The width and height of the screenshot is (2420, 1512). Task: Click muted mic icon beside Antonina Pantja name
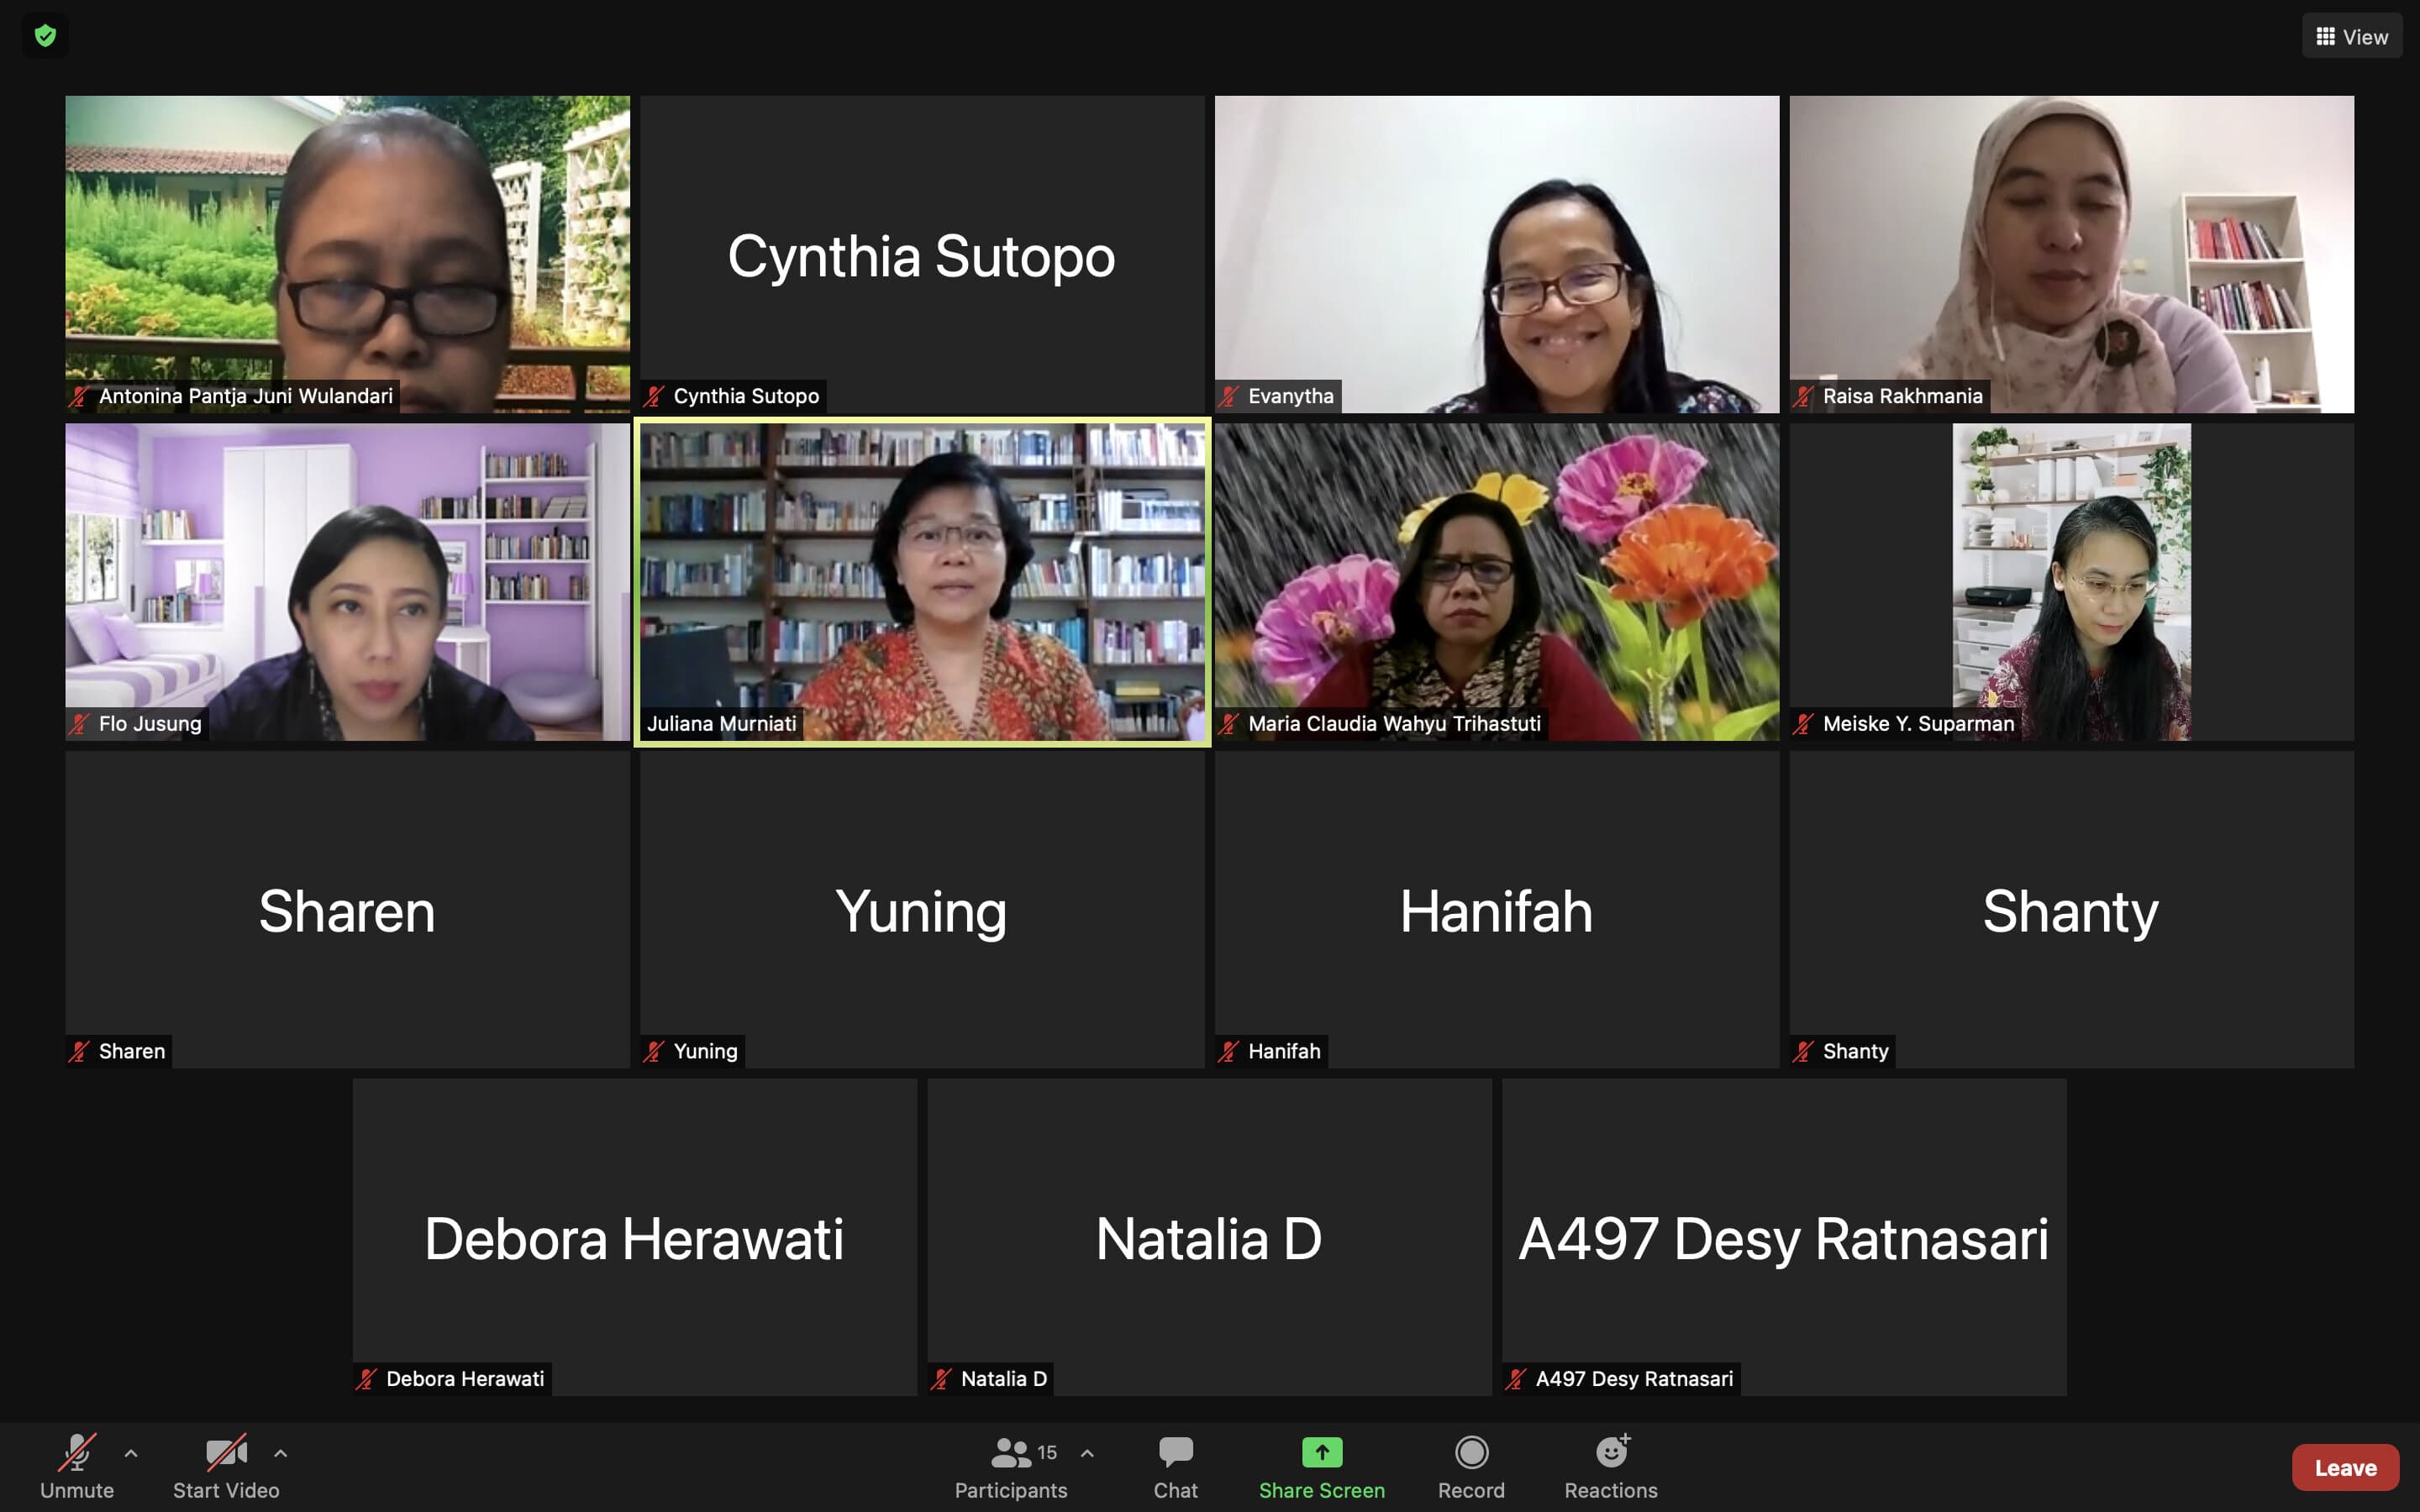(x=79, y=396)
